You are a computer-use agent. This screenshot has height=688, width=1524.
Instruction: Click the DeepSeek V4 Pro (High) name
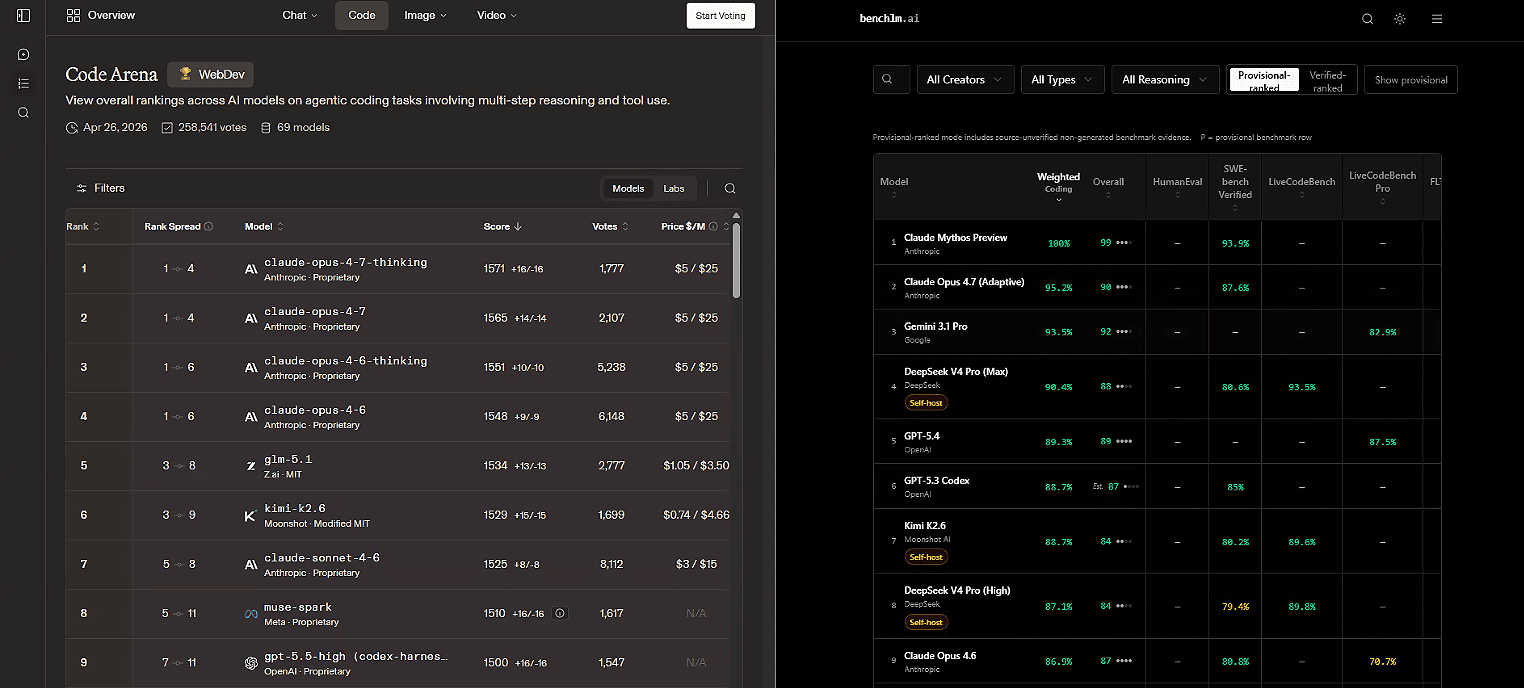point(957,590)
